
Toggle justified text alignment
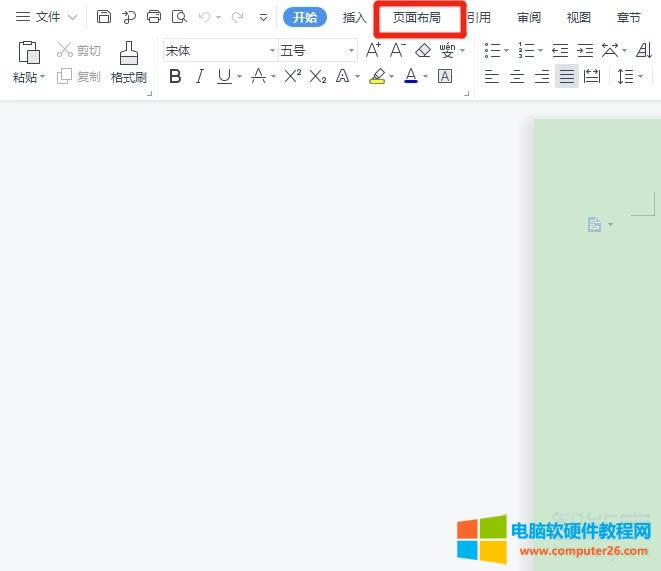point(567,76)
